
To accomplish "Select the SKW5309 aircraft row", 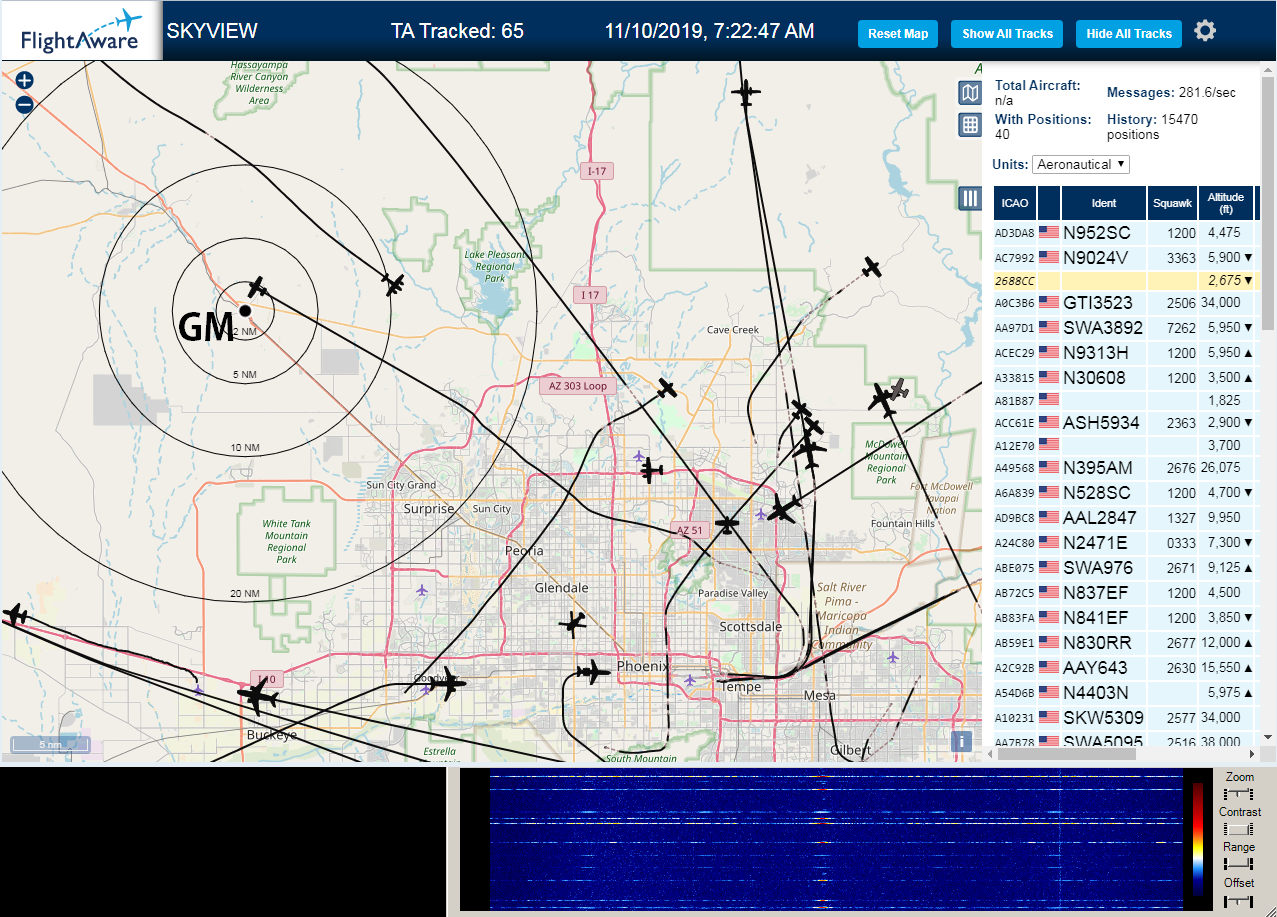I will [x=1125, y=718].
